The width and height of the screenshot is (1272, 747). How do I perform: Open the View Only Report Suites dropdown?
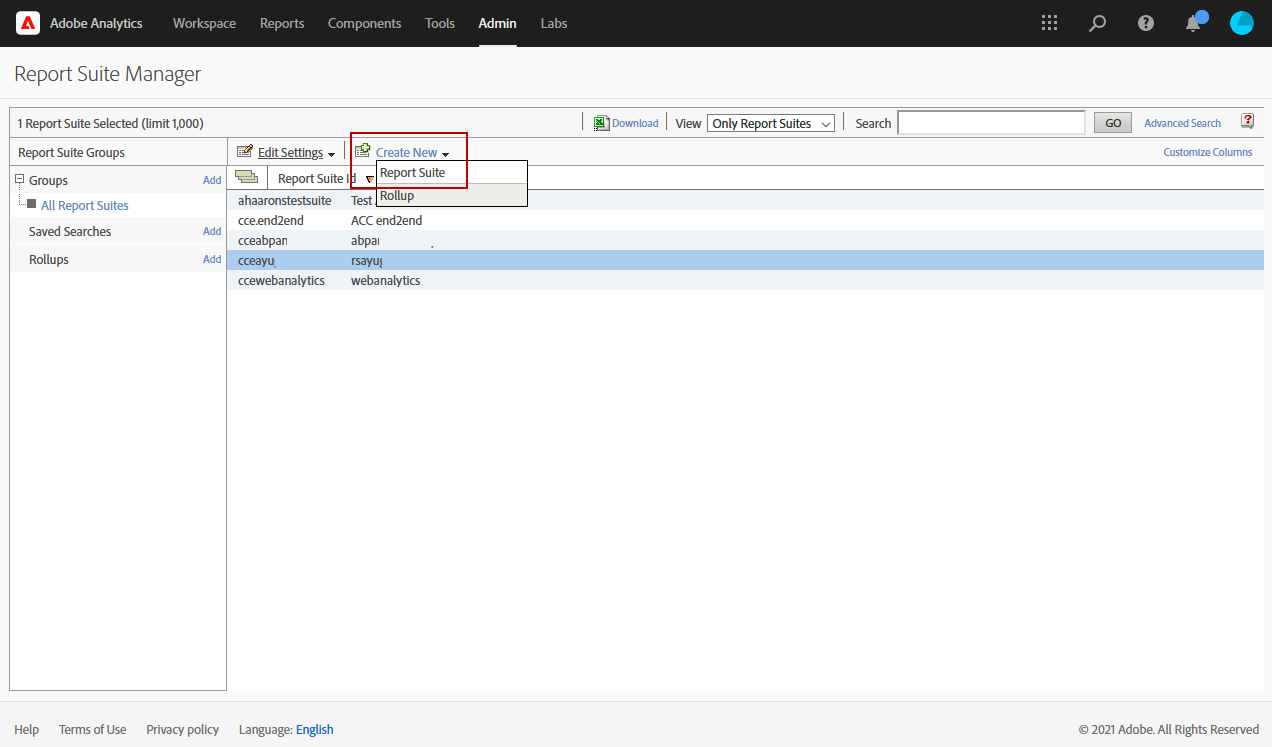point(771,123)
